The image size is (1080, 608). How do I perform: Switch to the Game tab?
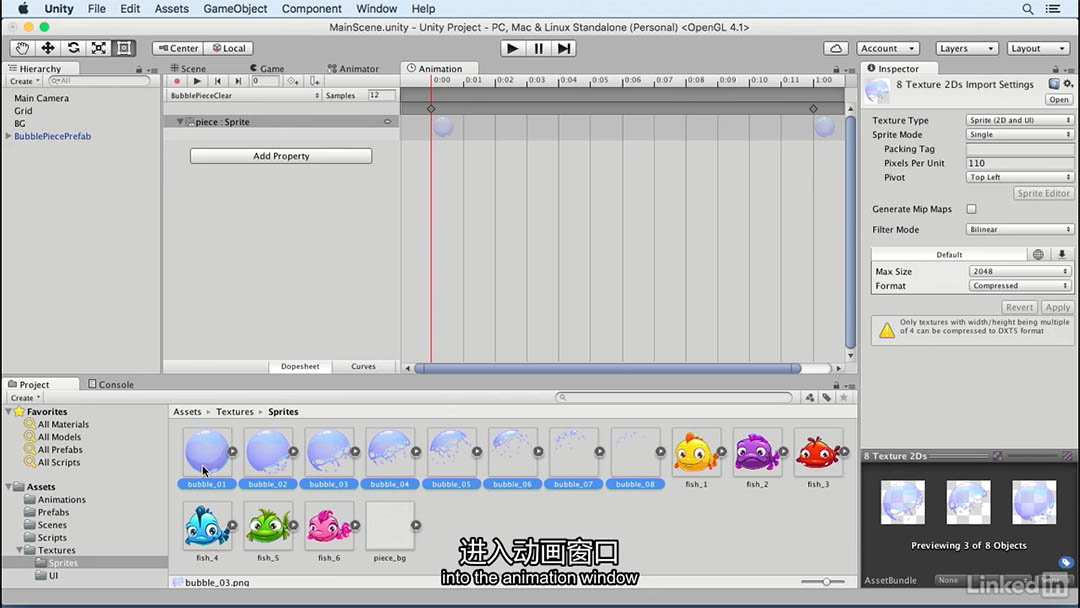pos(267,68)
